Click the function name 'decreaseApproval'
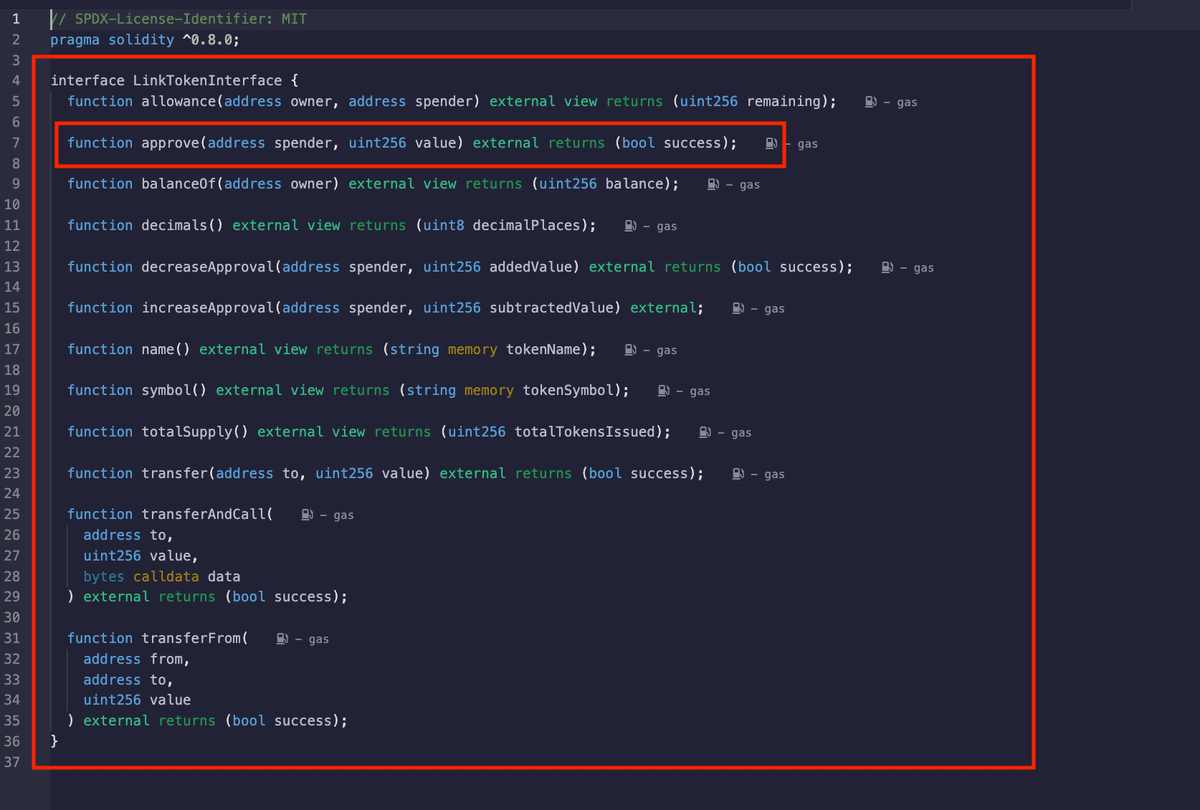The width and height of the screenshot is (1200, 810). coord(208,267)
